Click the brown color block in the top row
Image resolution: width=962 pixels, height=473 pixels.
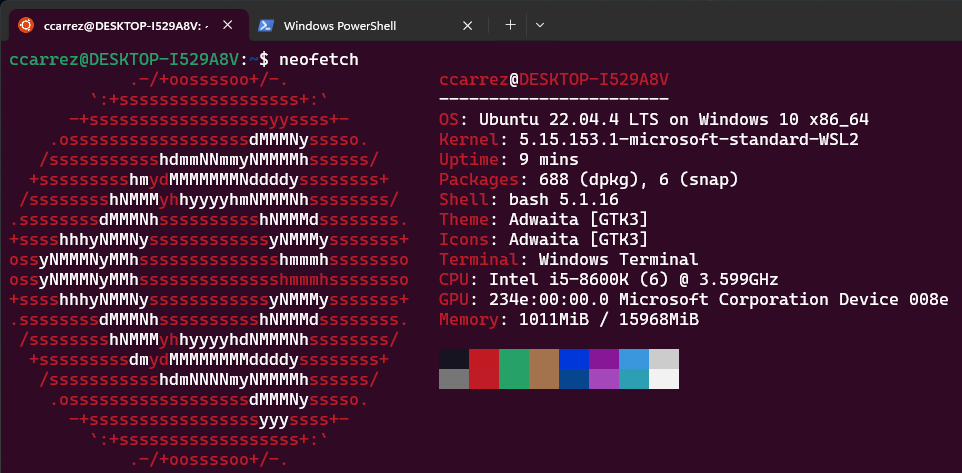coord(544,359)
